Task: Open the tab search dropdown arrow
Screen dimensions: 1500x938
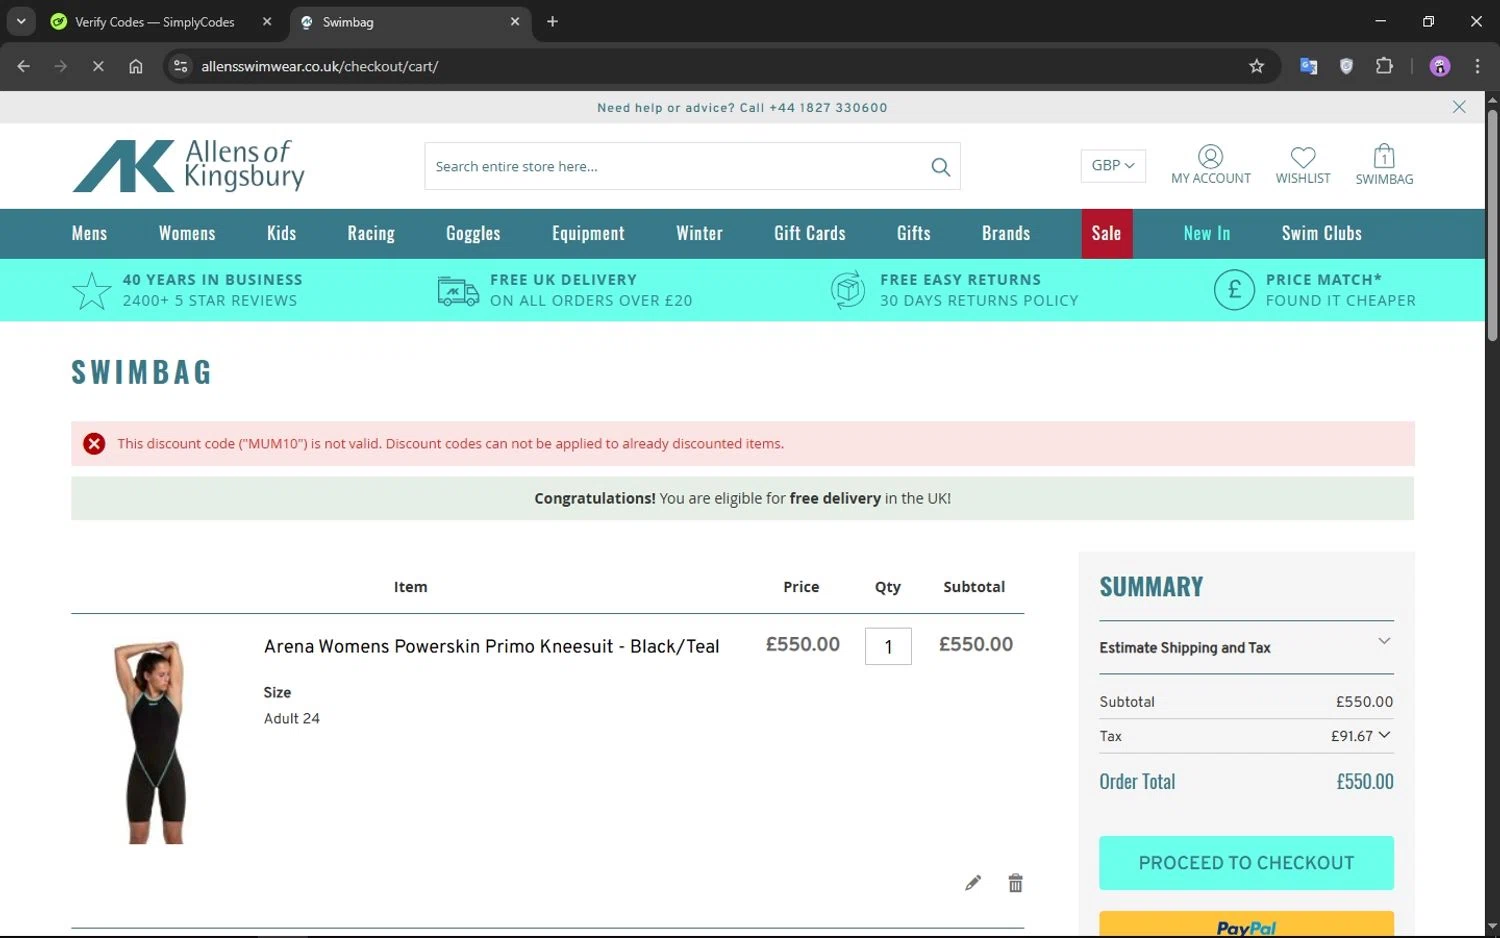Action: (x=21, y=21)
